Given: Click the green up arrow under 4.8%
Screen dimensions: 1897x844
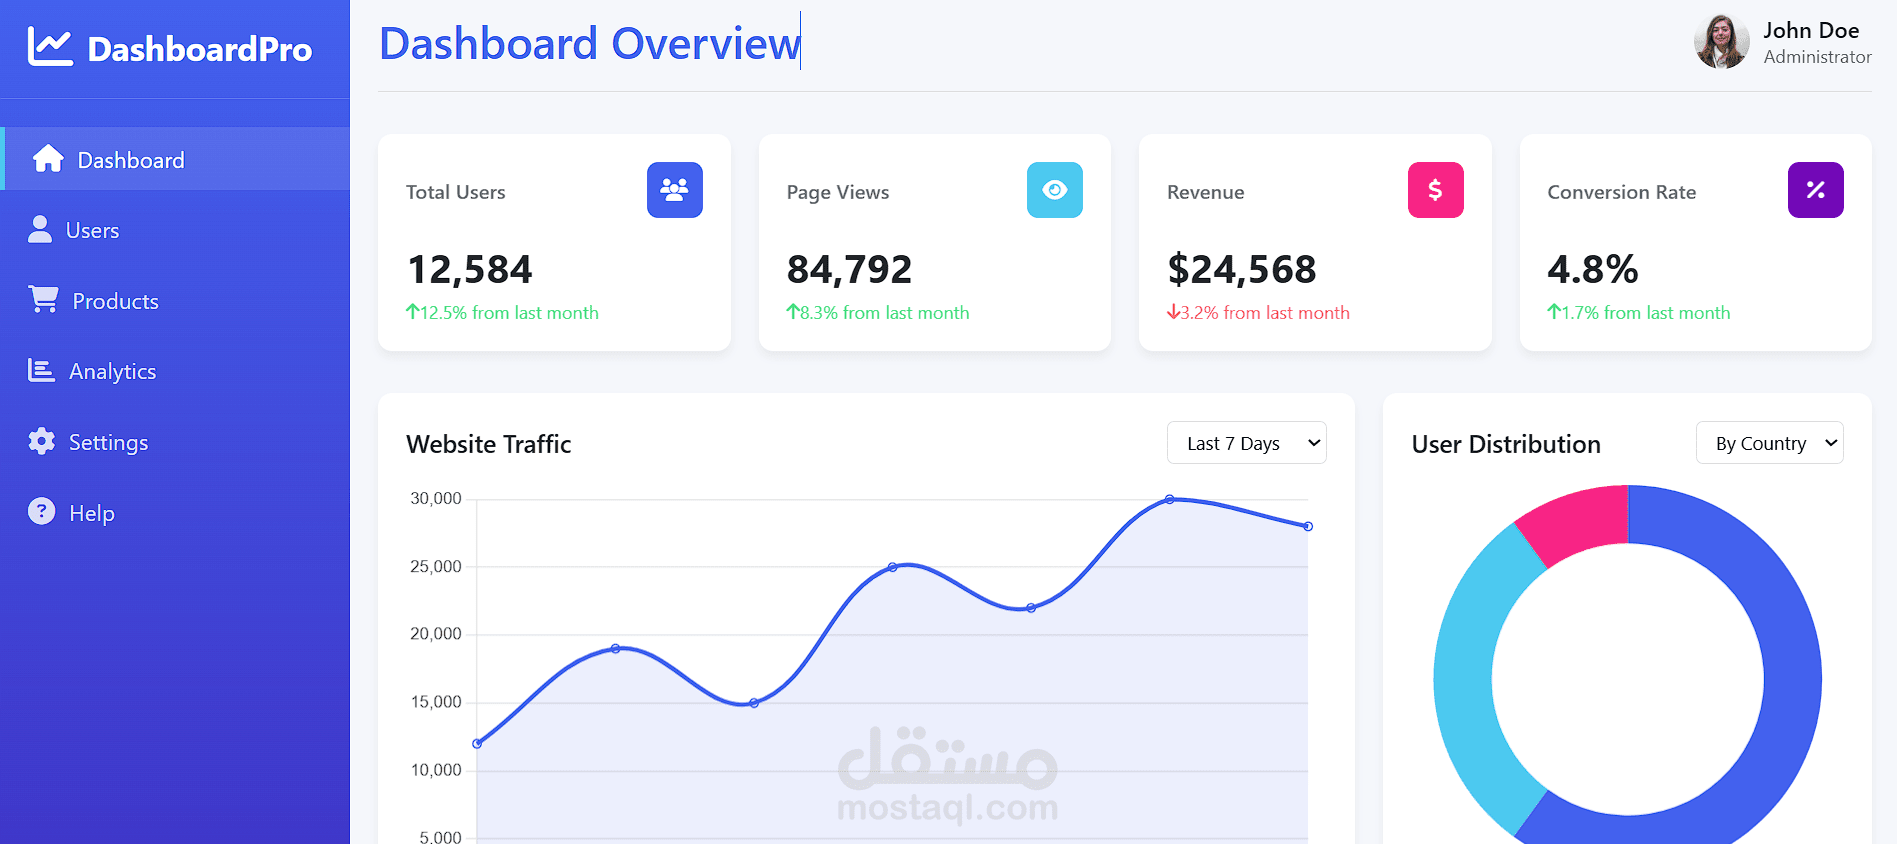Looking at the screenshot, I should (1554, 312).
